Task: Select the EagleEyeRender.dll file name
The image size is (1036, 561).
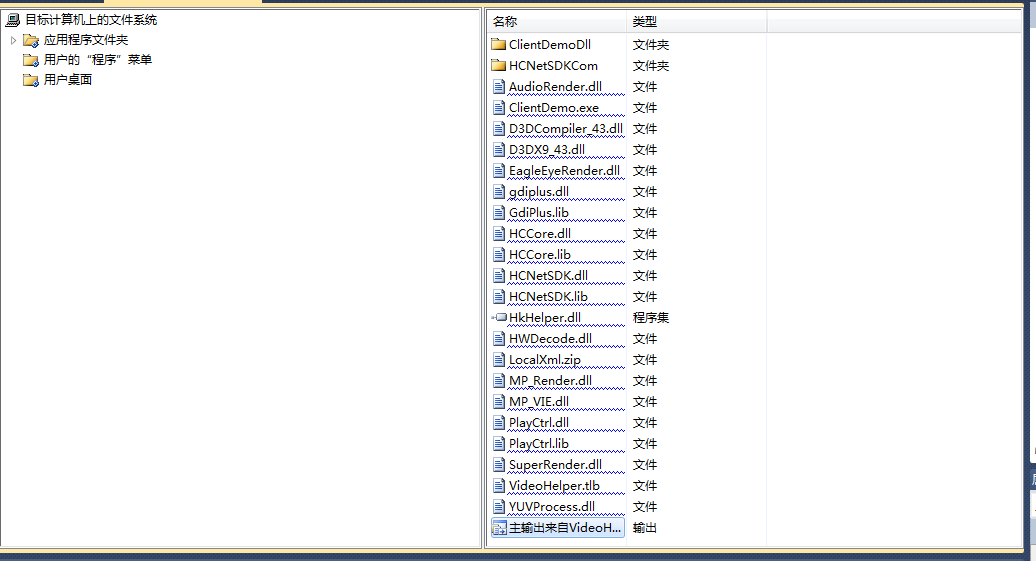Action: point(564,171)
